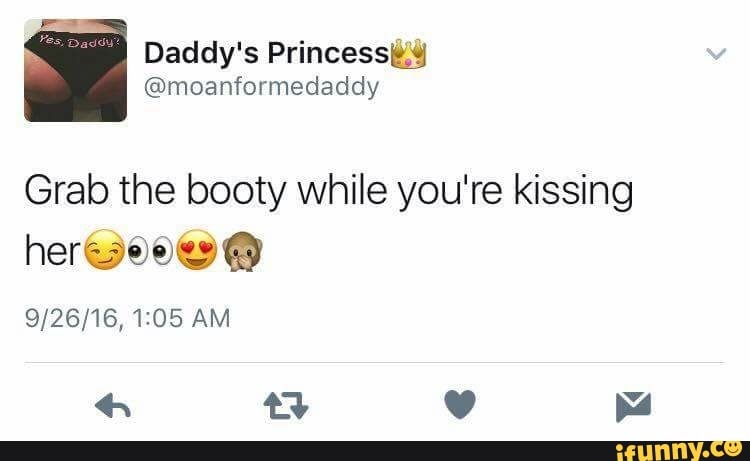Click the crown emoji beside name
Viewport: 750px width, 461px height.
(408, 53)
